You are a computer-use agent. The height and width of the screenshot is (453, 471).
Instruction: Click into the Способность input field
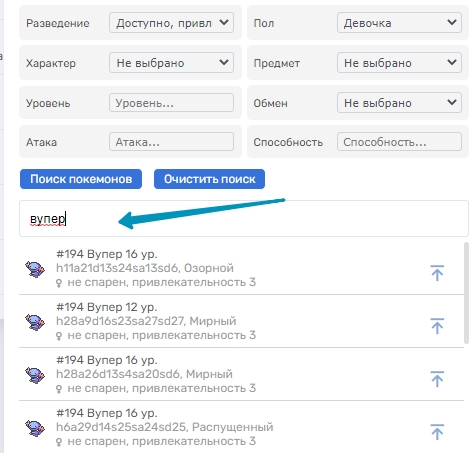399,142
